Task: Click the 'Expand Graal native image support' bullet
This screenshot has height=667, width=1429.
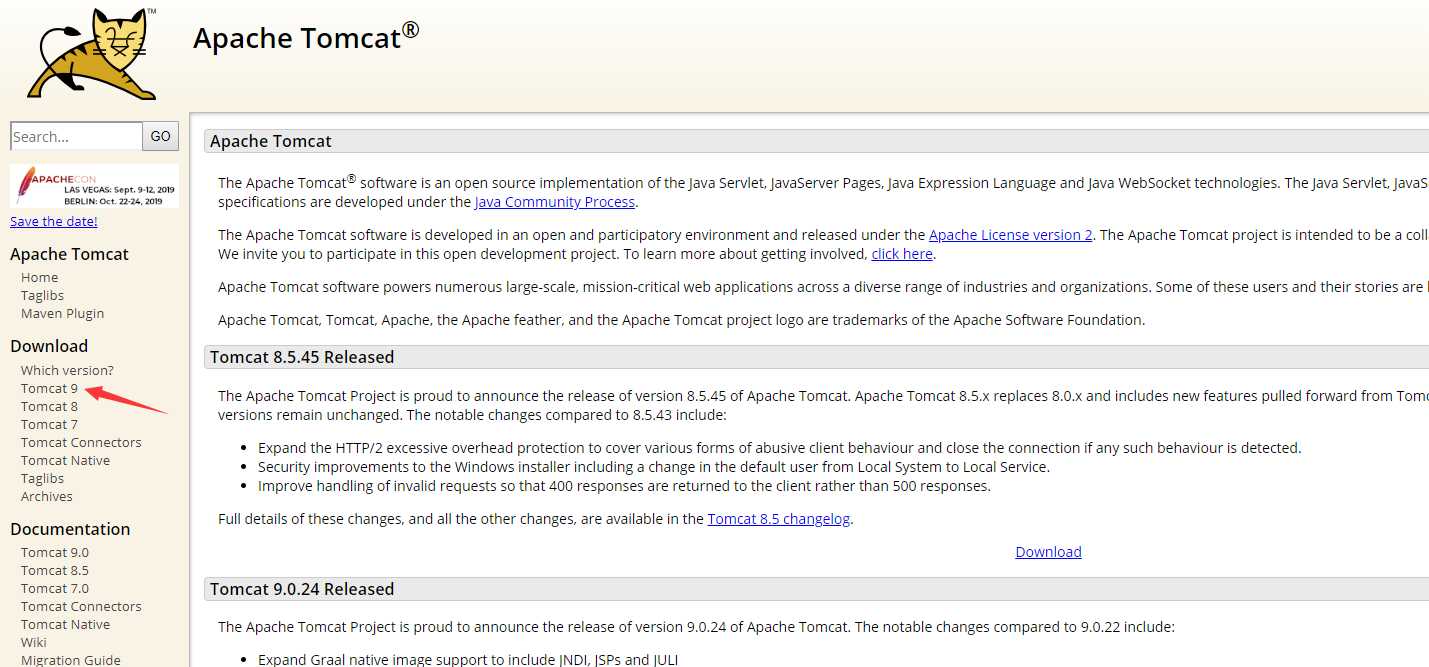Action: [x=469, y=660]
